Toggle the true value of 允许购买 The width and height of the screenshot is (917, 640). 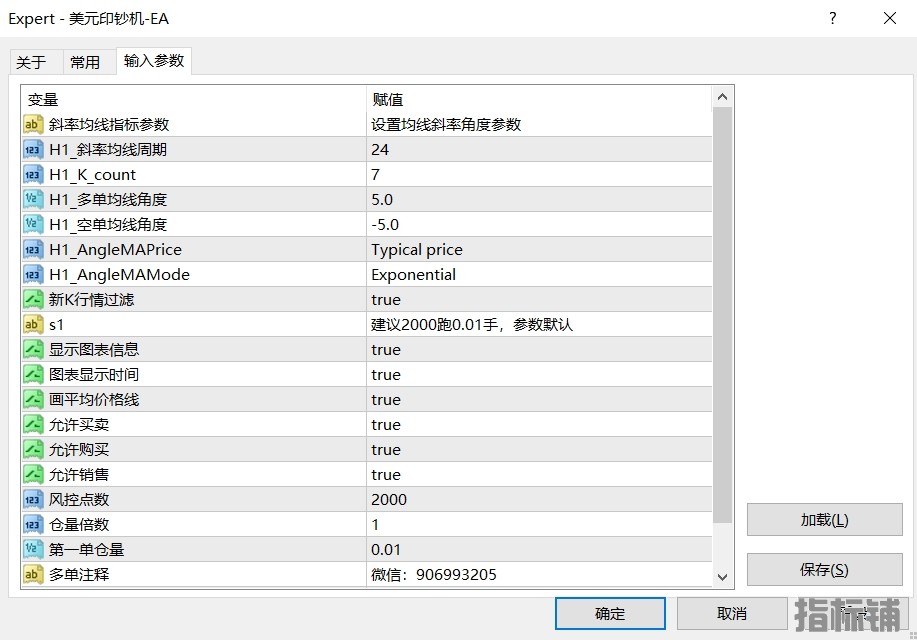pyautogui.click(x=539, y=450)
